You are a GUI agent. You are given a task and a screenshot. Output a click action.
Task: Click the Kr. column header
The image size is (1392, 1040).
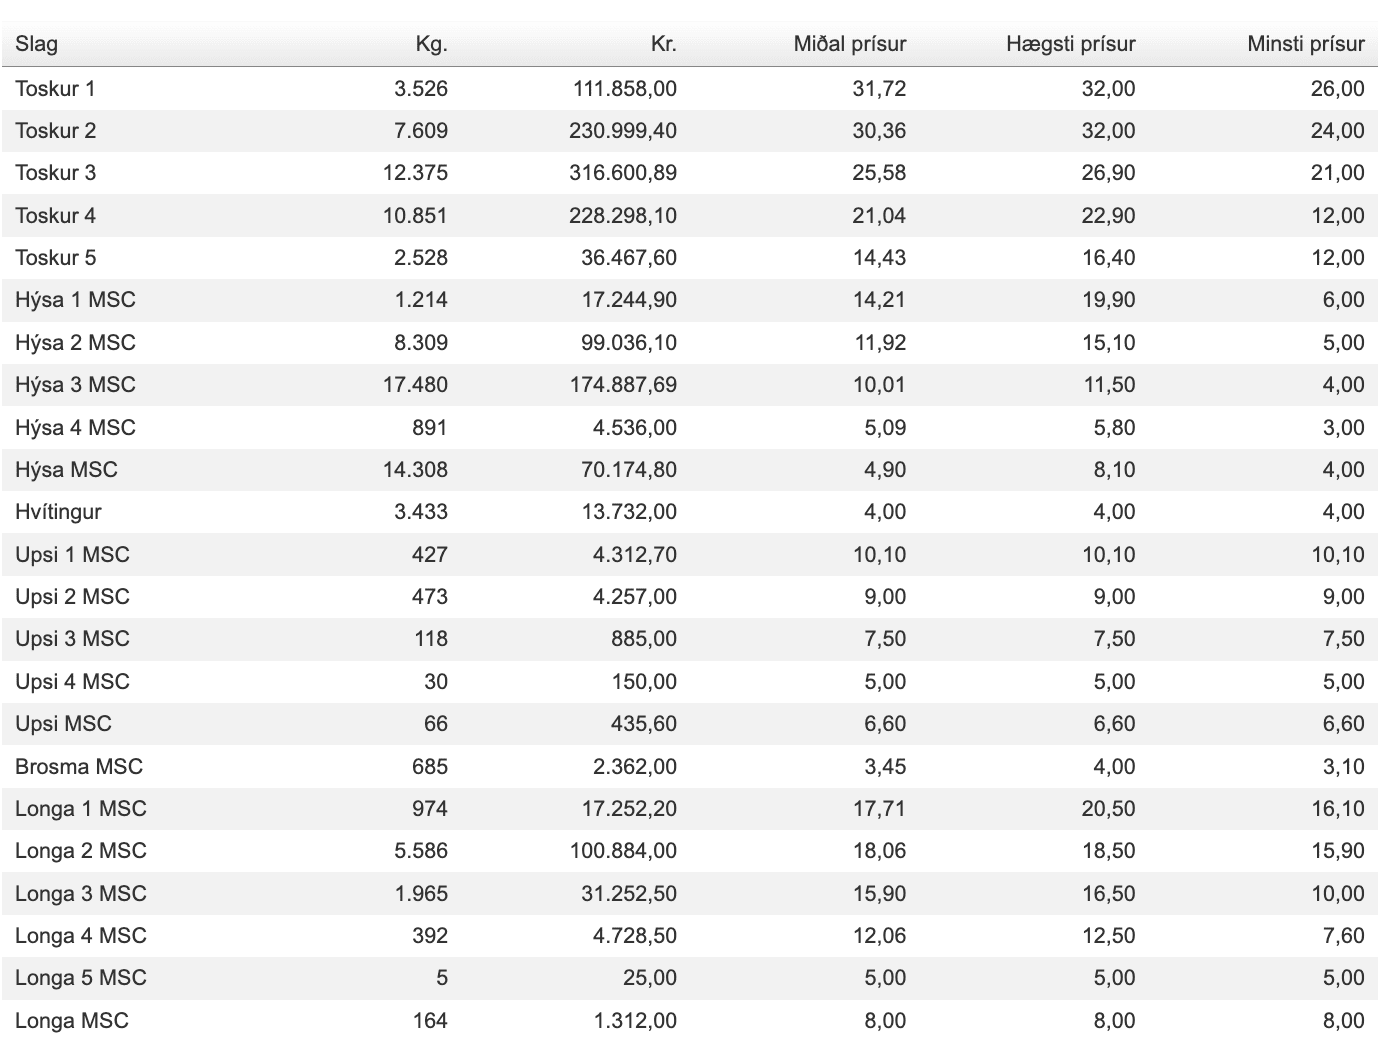point(663,44)
